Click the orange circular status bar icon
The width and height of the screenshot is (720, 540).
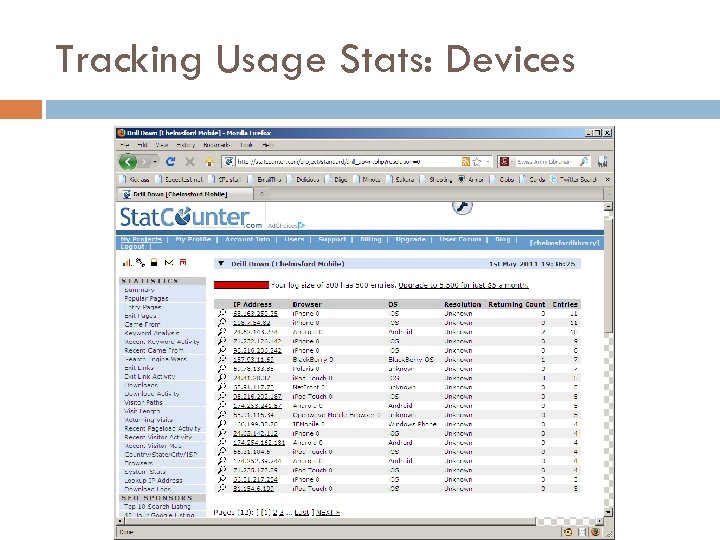point(568,532)
